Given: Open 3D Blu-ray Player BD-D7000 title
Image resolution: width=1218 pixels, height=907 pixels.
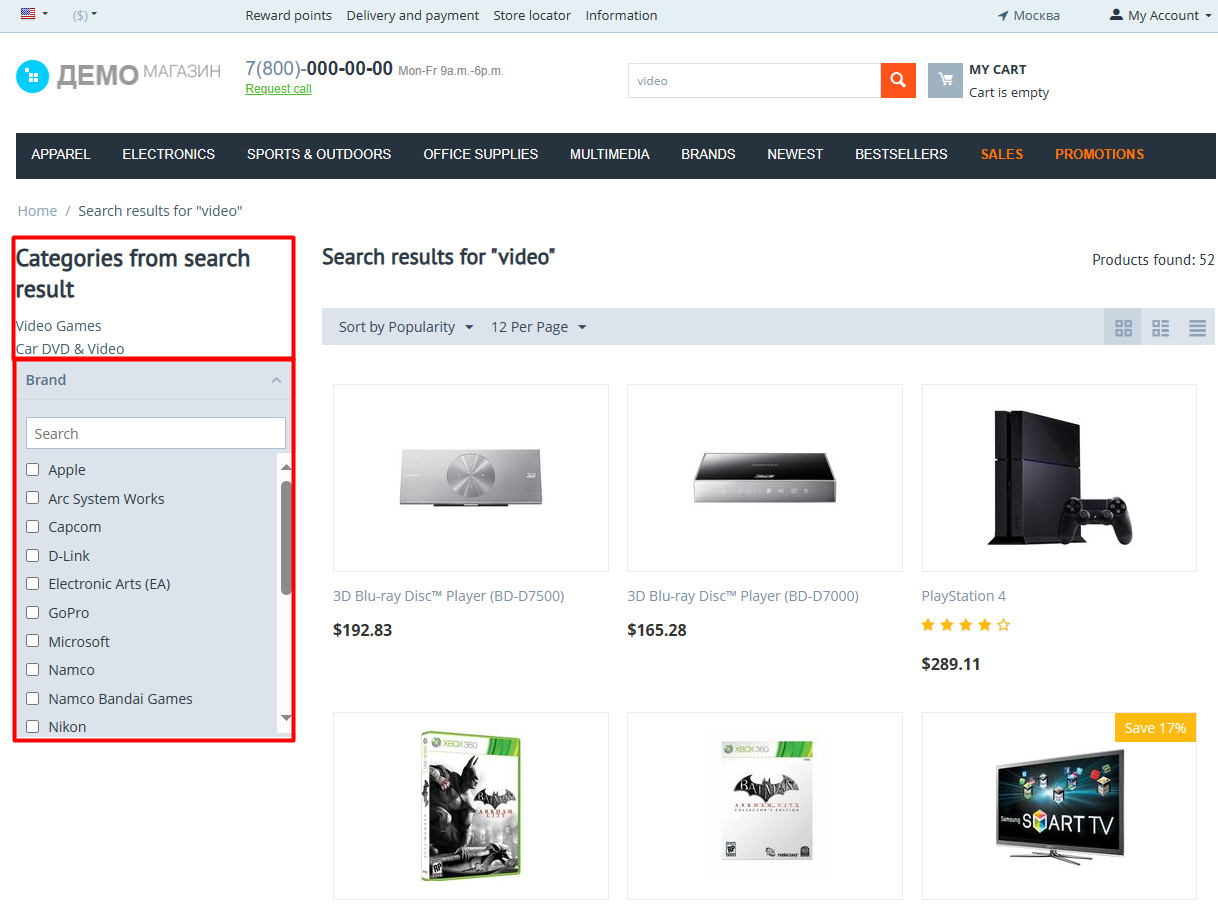Looking at the screenshot, I should click(743, 596).
